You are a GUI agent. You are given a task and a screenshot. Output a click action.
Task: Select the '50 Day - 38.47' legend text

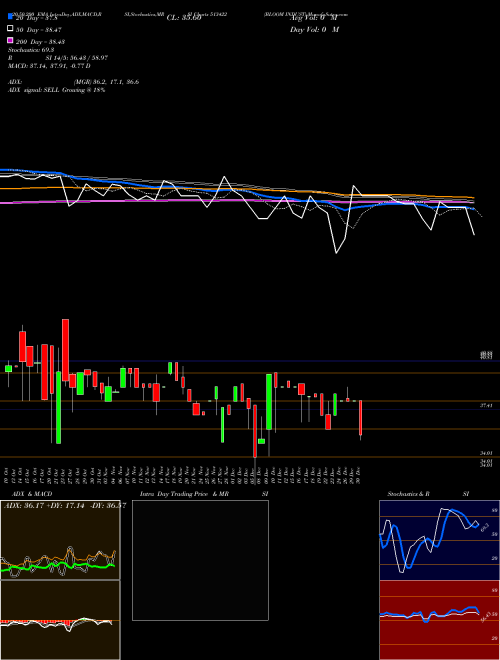[x=38, y=30]
